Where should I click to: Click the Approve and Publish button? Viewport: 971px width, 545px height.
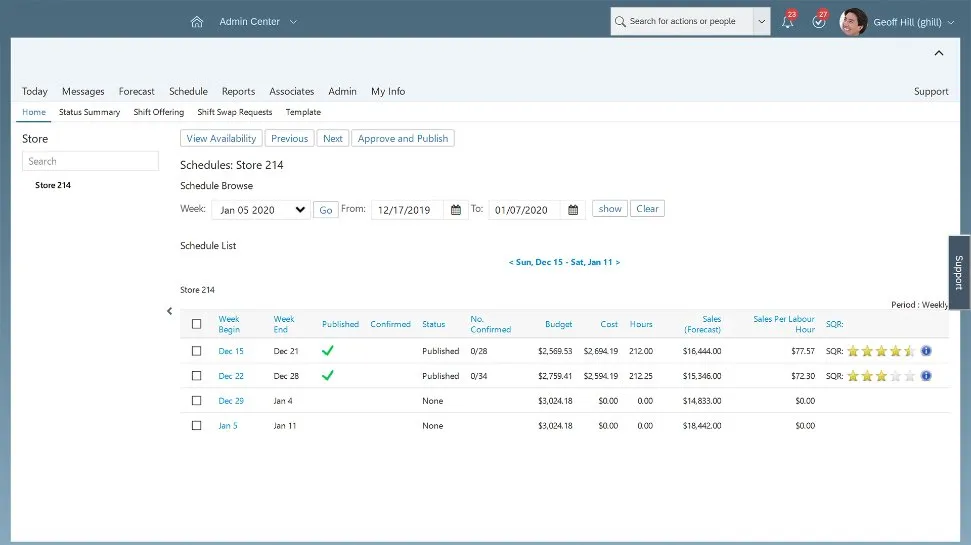[403, 139]
